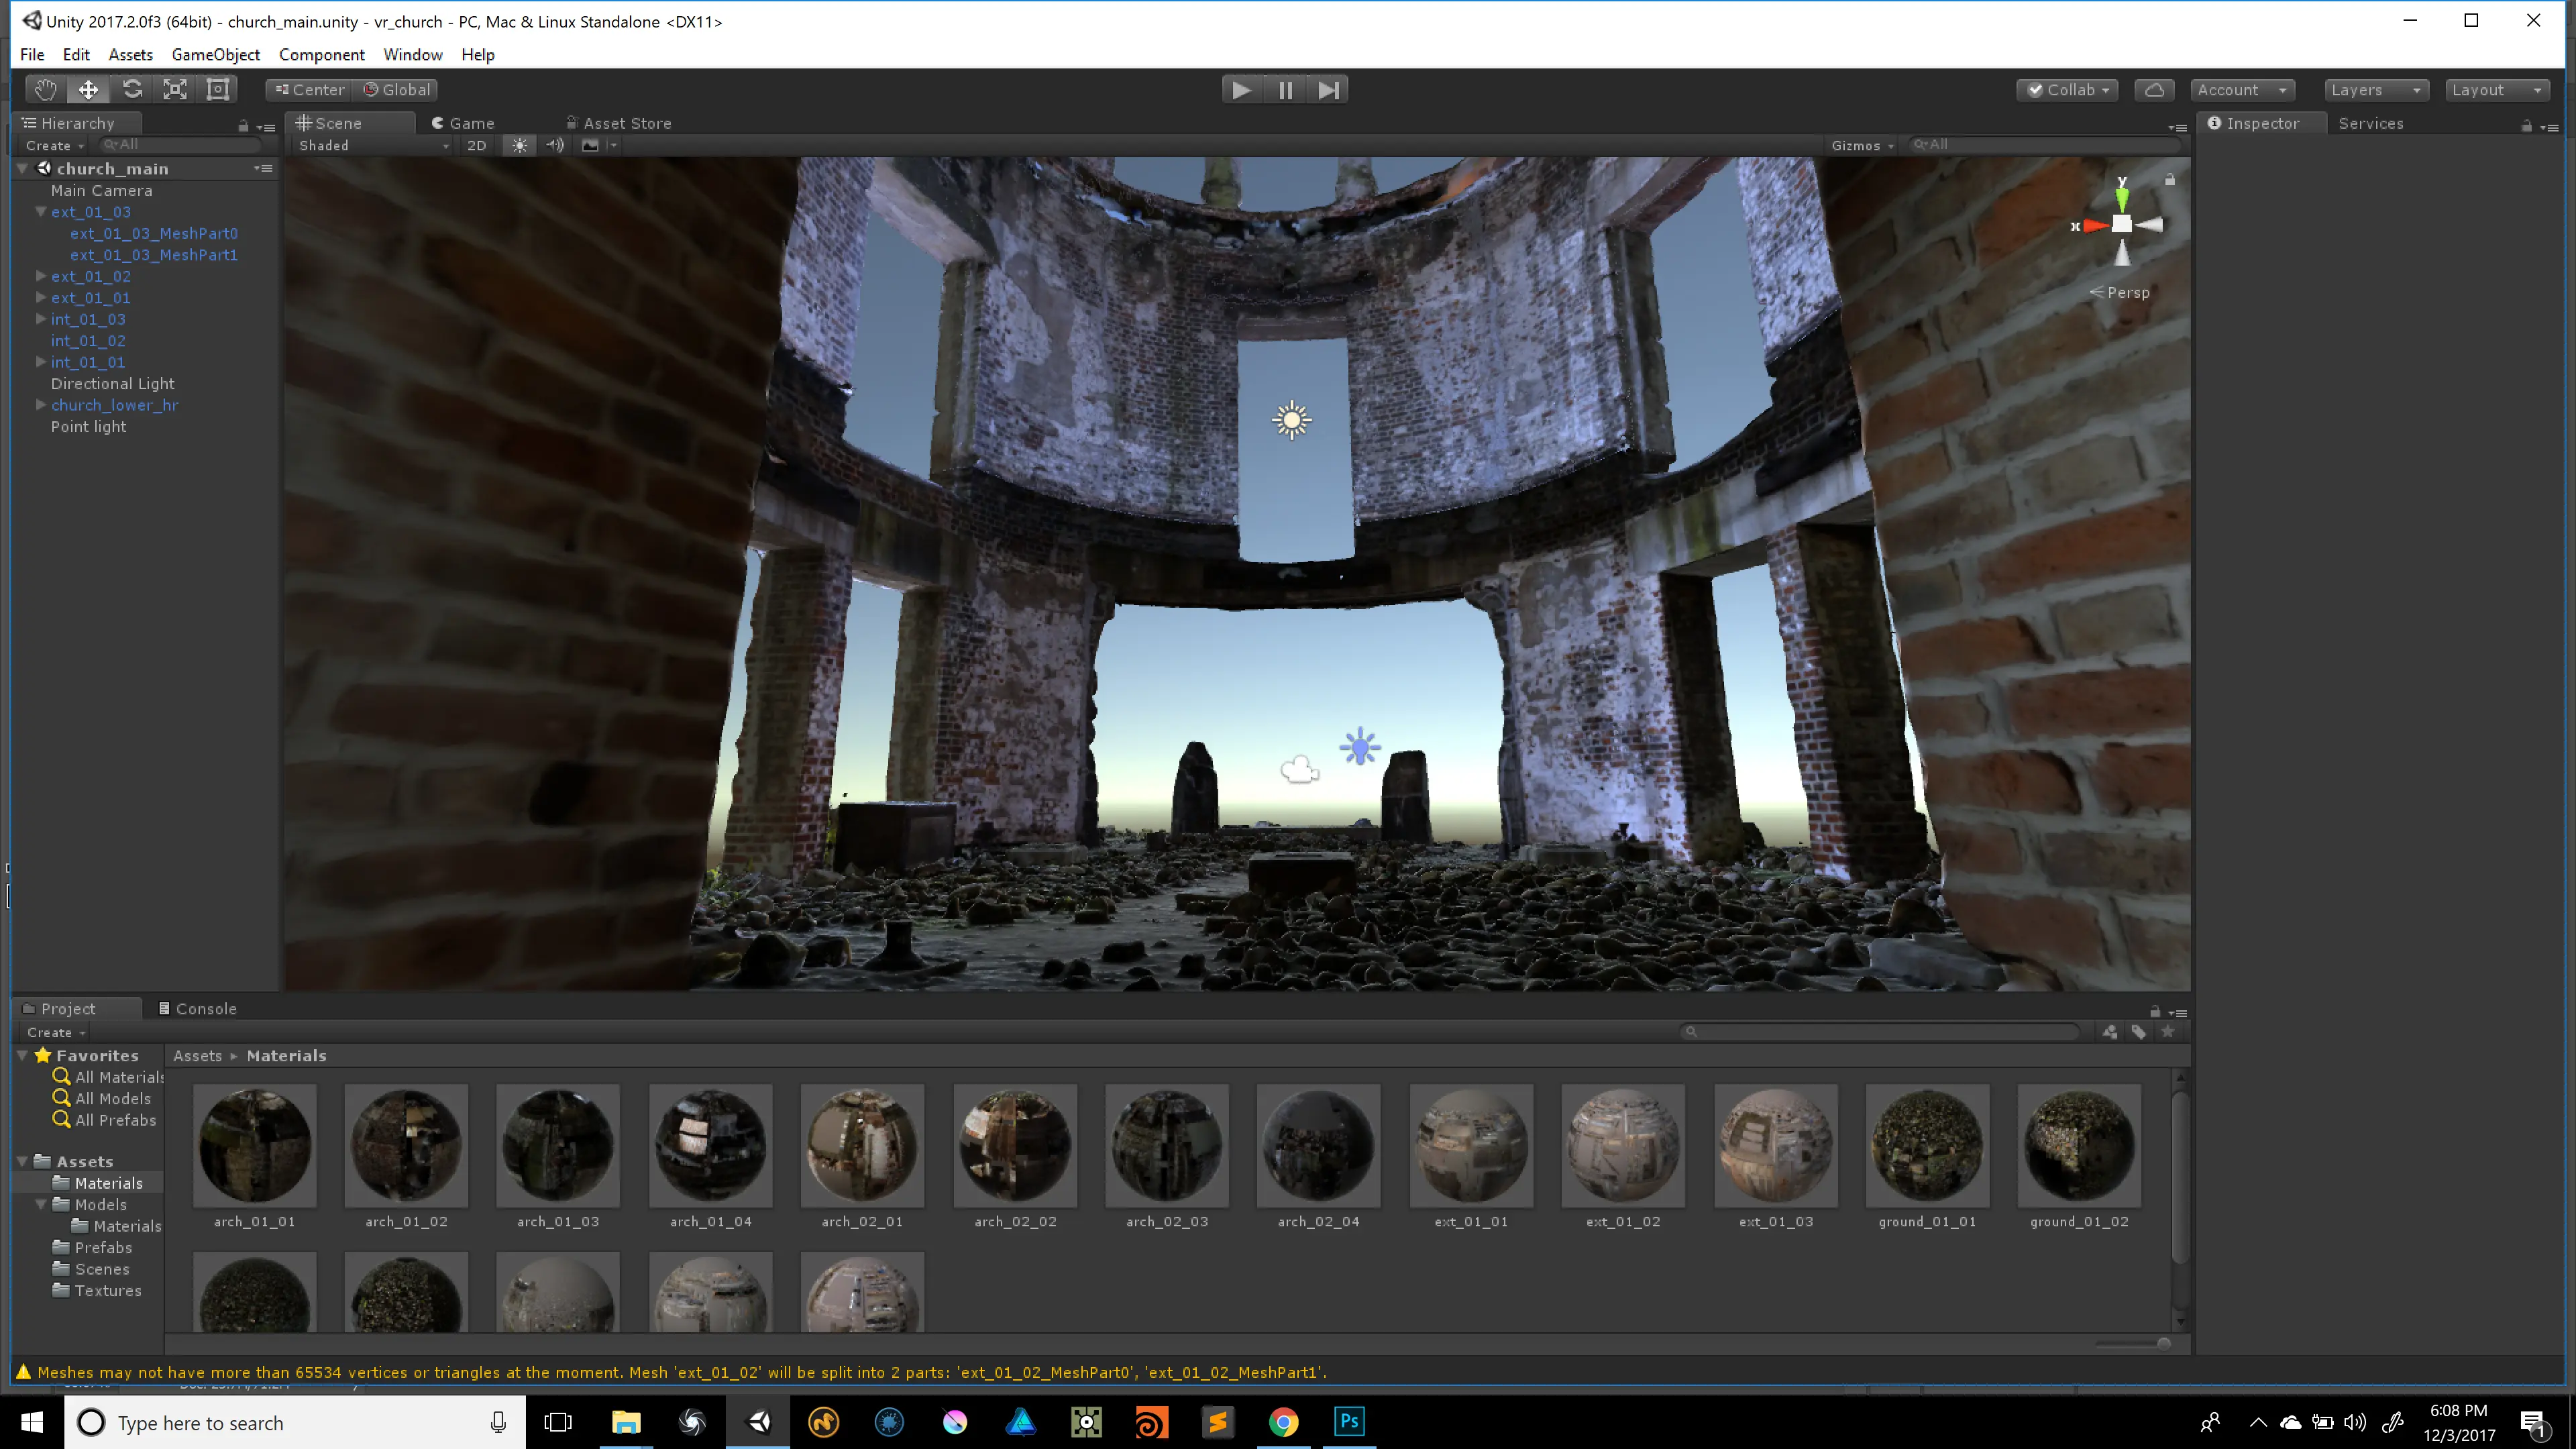Click save search star icon in Project
Viewport: 2576px width, 1449px height.
point(2167,1032)
